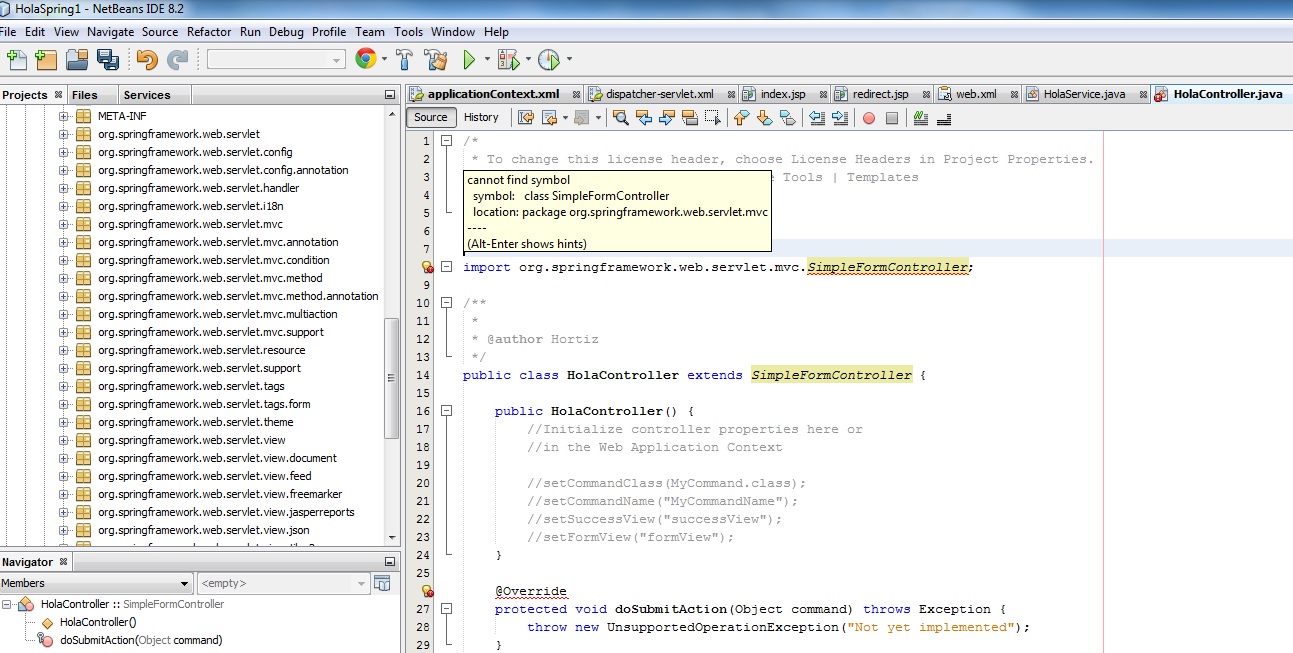Screen dimensions: 1293x653
Task: Open the Run Project dropdown arrow
Action: 487,60
